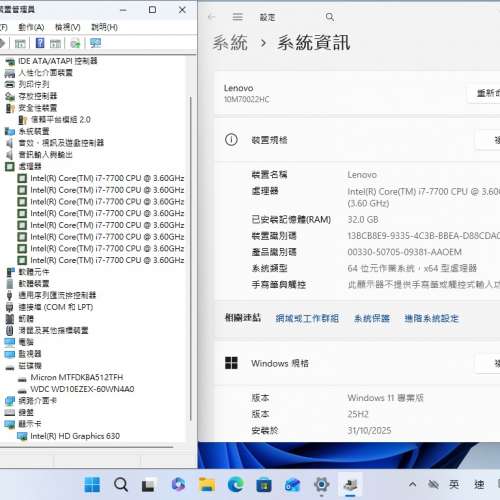The height and width of the screenshot is (500, 500).
Task: Click the monitors (監視器) category icon
Action: [x=10, y=354]
